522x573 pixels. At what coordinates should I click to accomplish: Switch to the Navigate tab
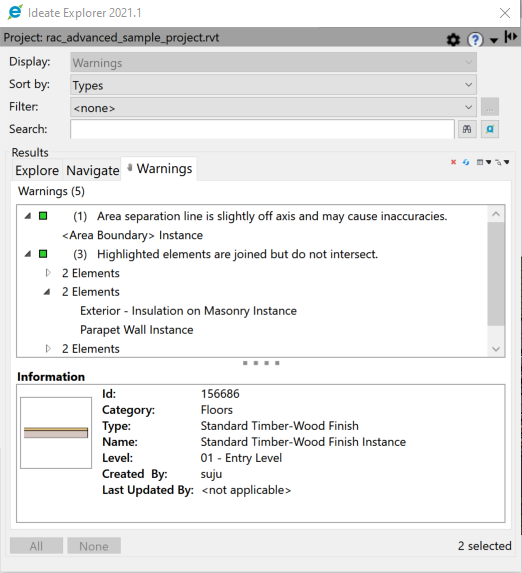93,170
